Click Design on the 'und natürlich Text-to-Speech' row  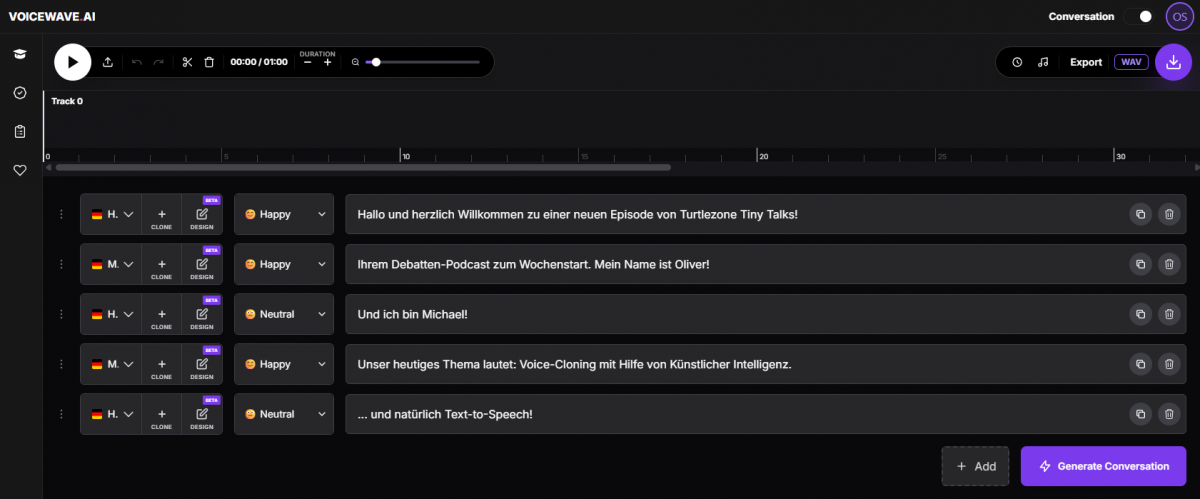coord(202,416)
